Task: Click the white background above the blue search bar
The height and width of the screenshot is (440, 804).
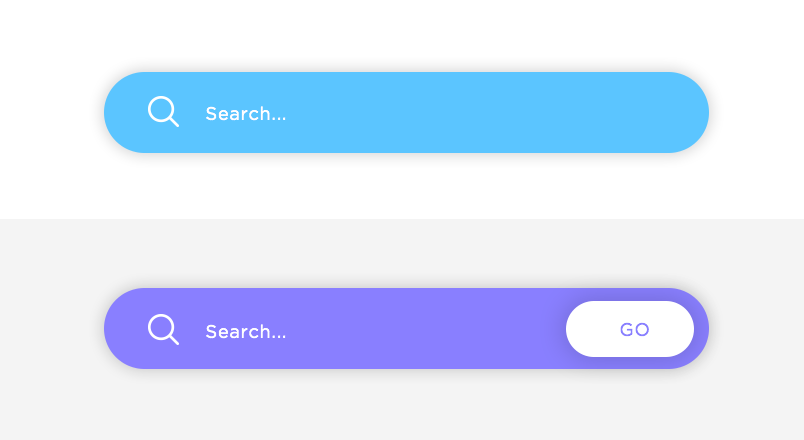Action: click(x=400, y=35)
